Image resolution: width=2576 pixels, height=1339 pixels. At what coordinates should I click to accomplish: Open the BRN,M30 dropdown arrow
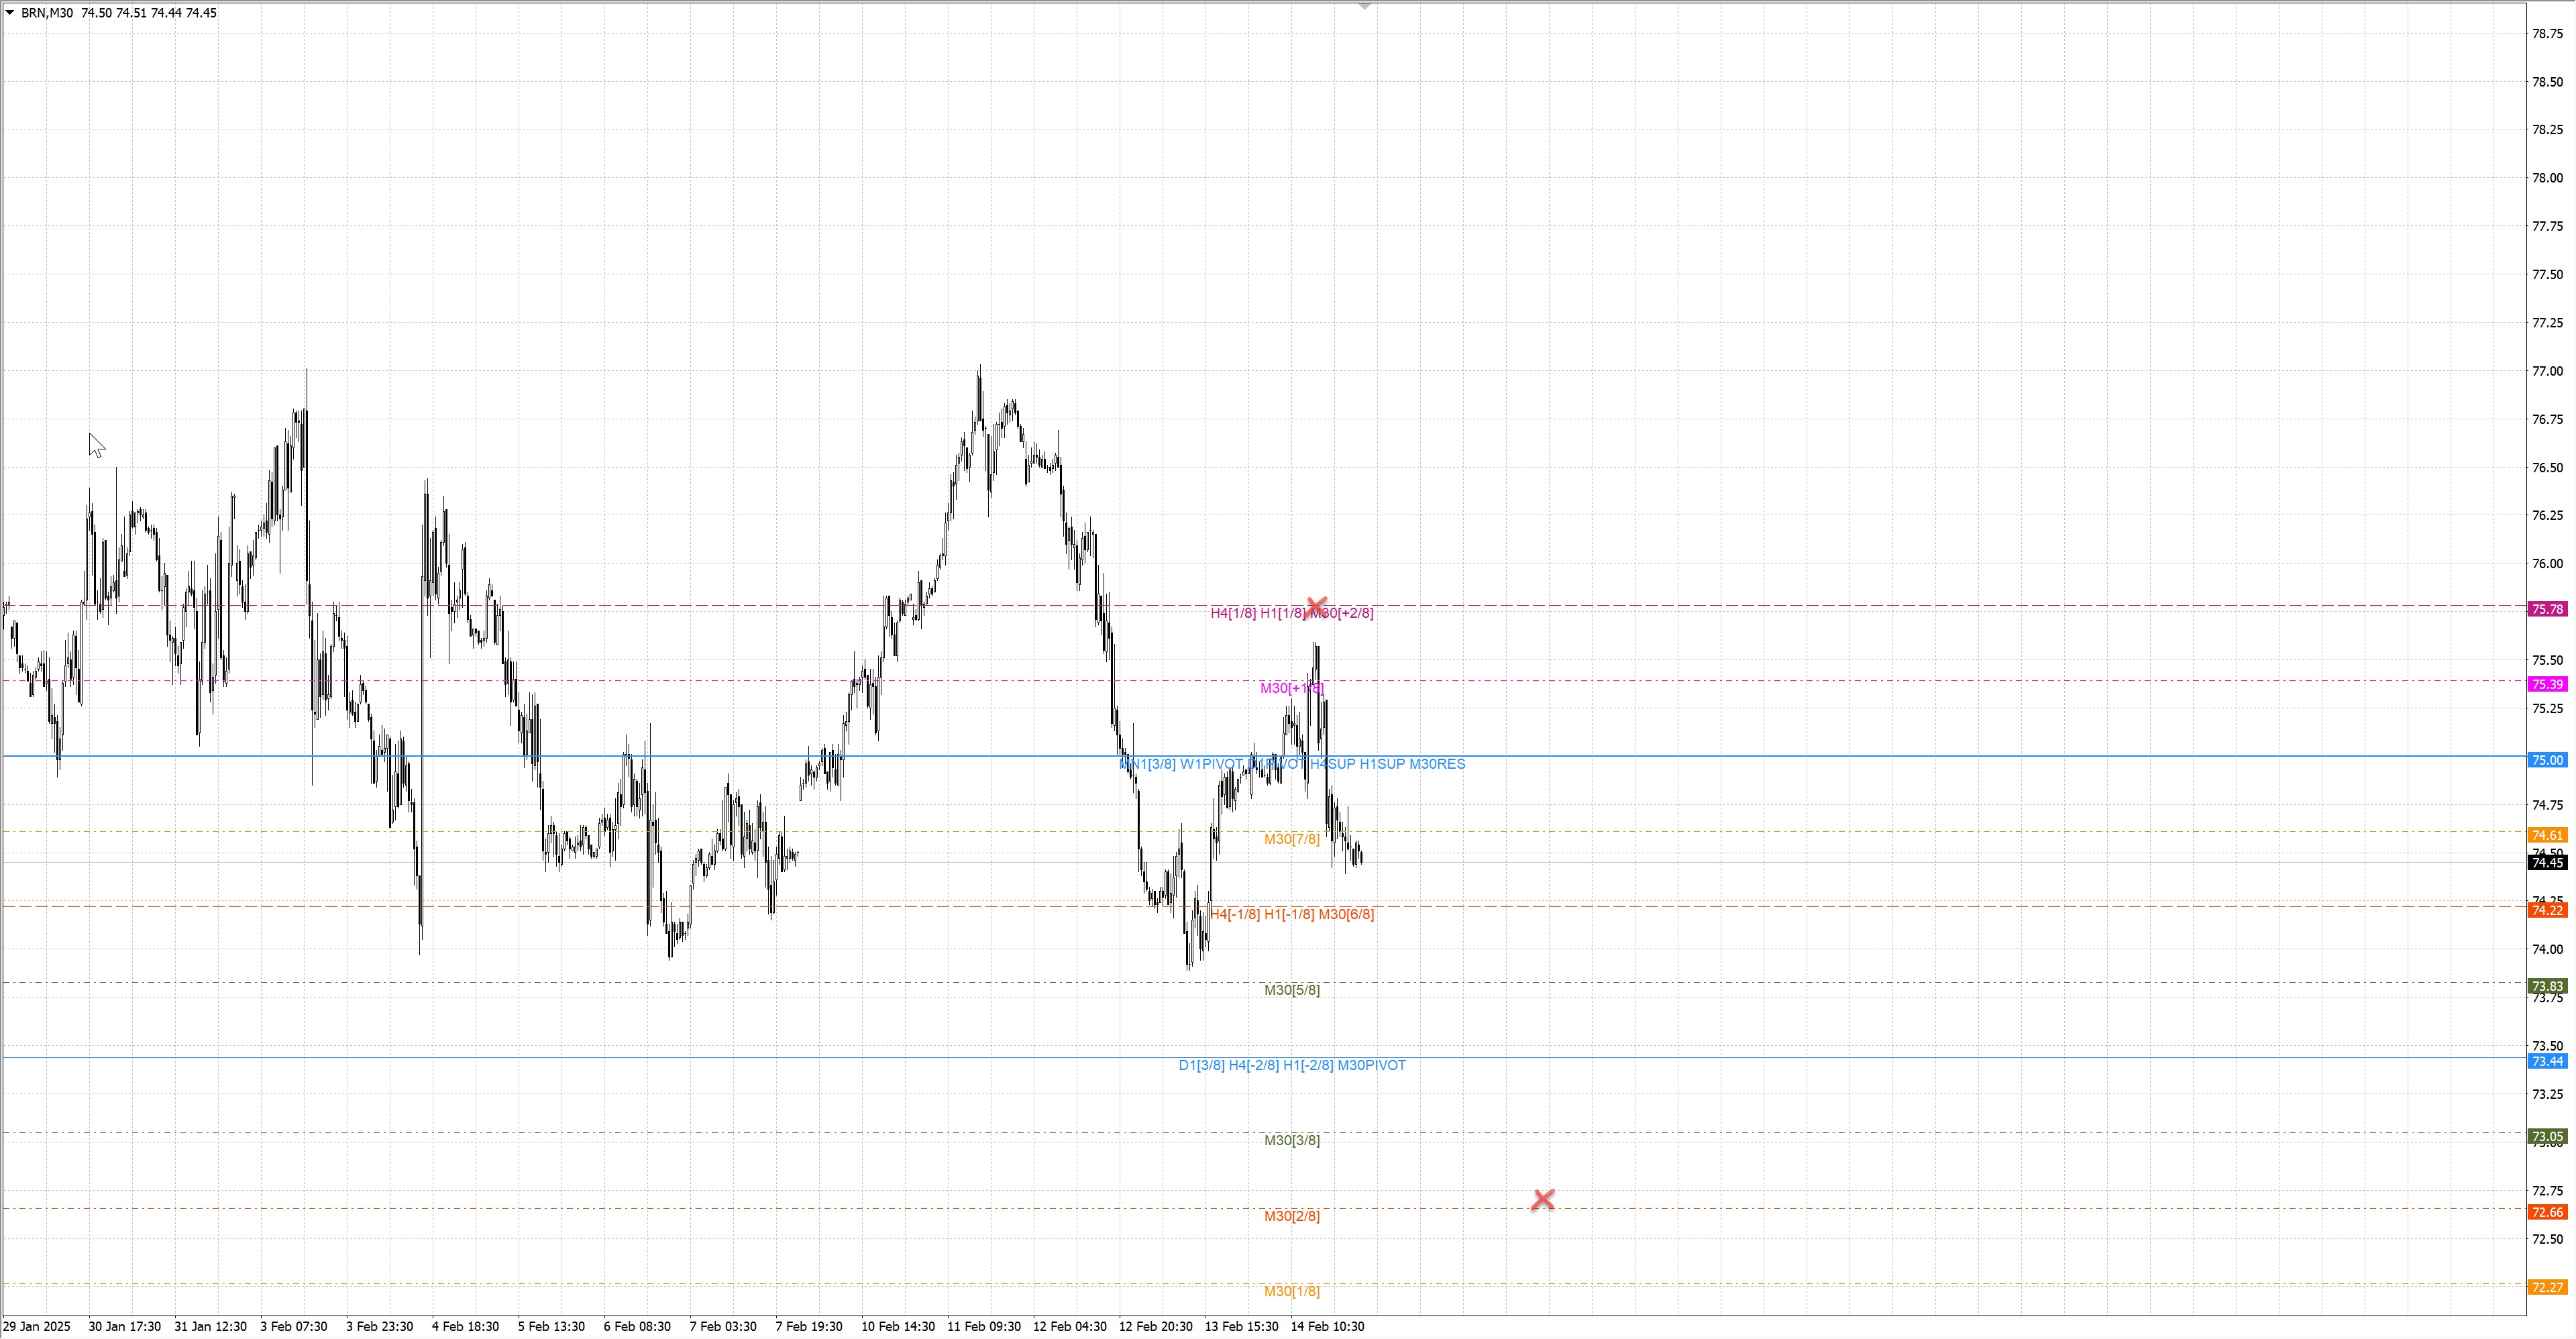(10, 13)
